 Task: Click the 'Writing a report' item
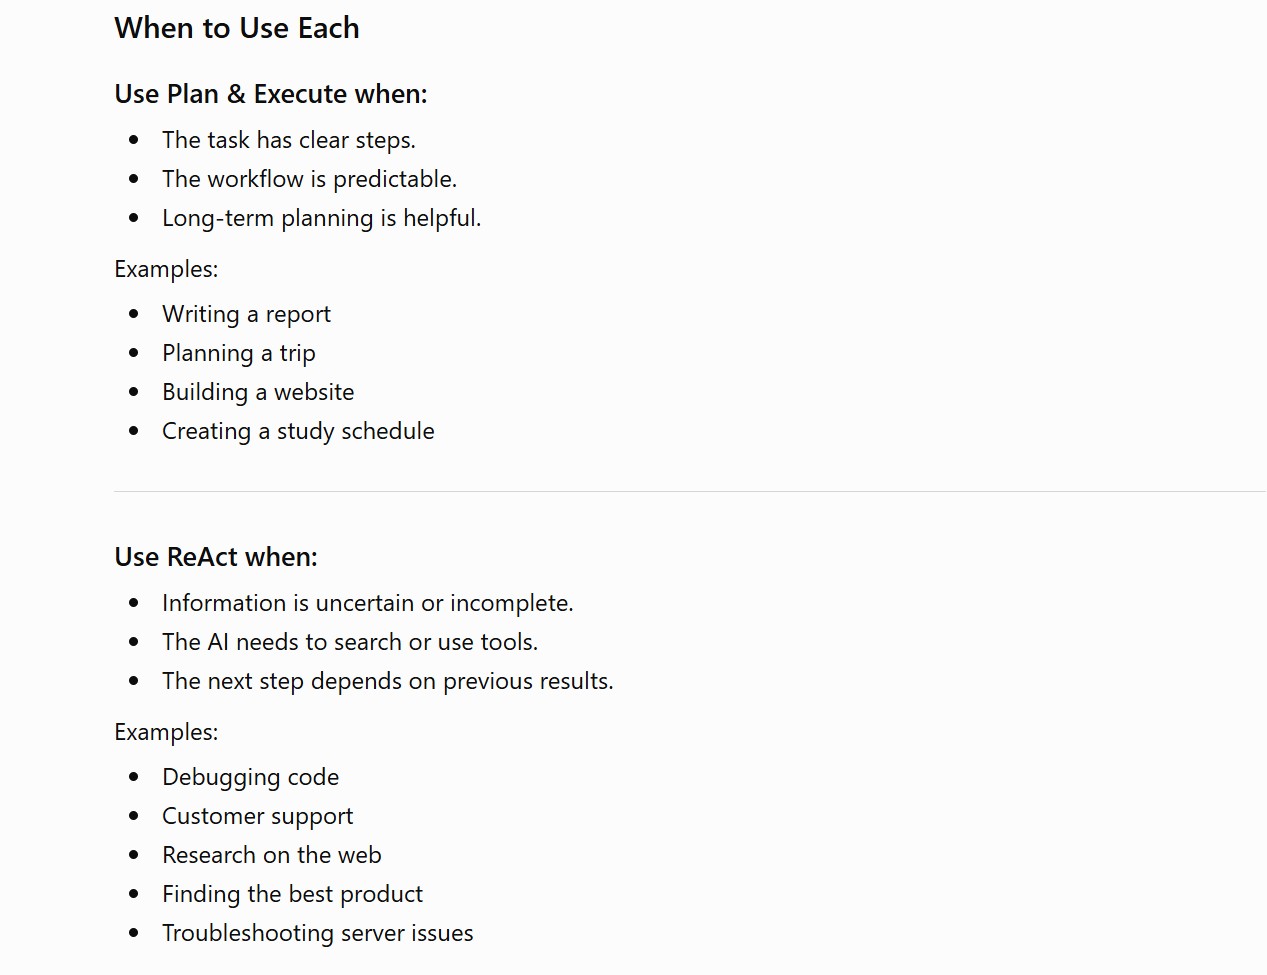click(246, 314)
